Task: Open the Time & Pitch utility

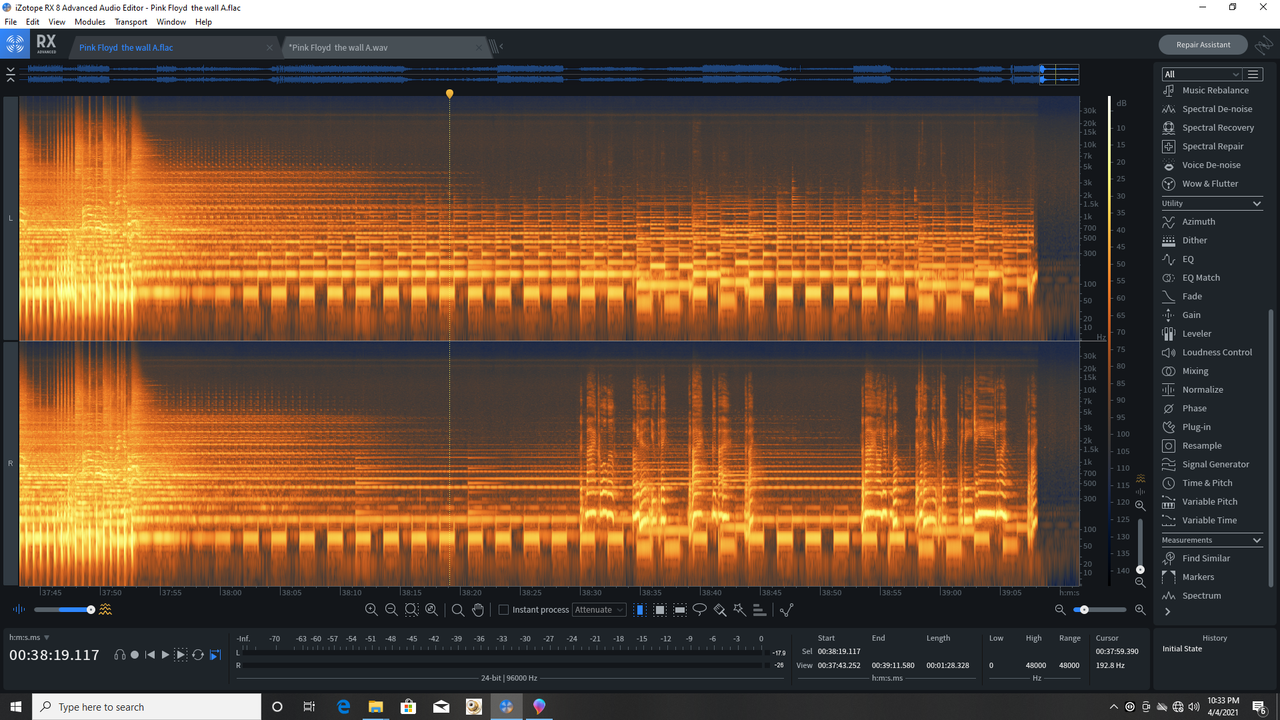Action: [1206, 483]
